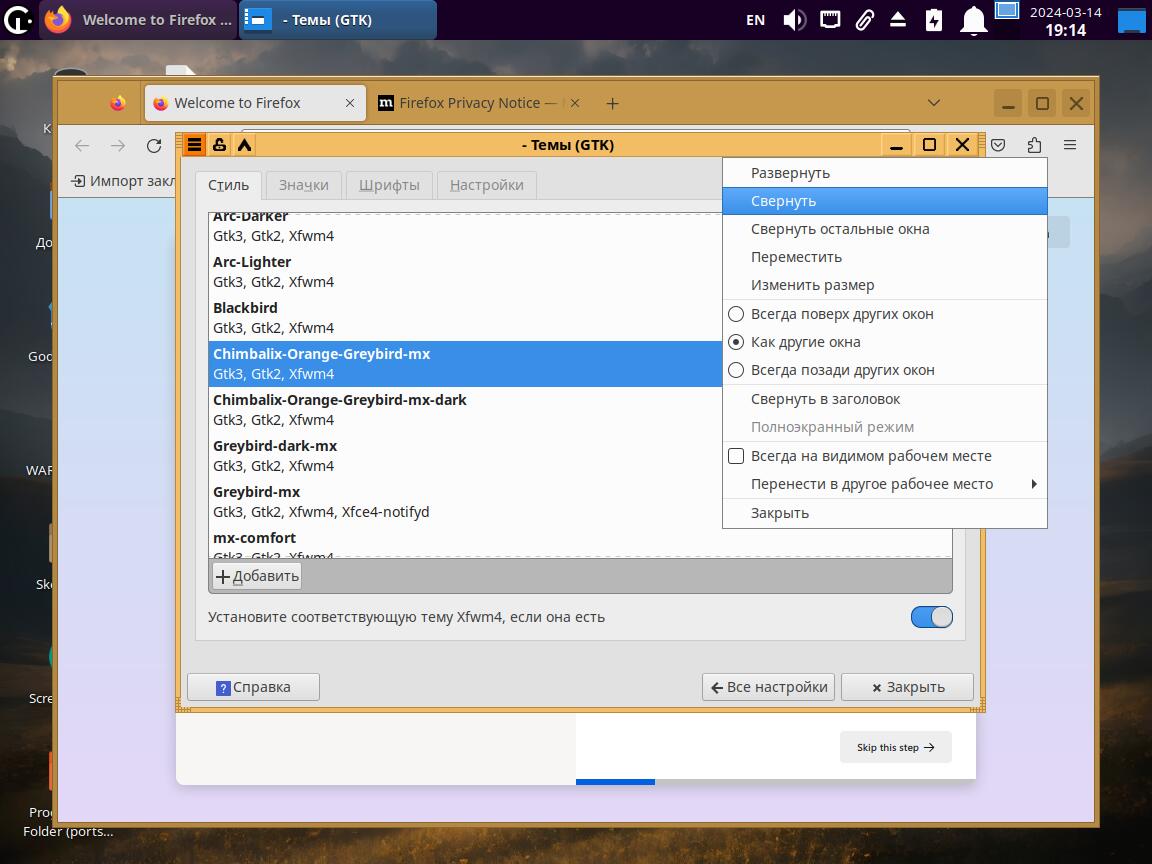
Task: Toggle the matching Xfwm4 theme switch
Action: [931, 617]
